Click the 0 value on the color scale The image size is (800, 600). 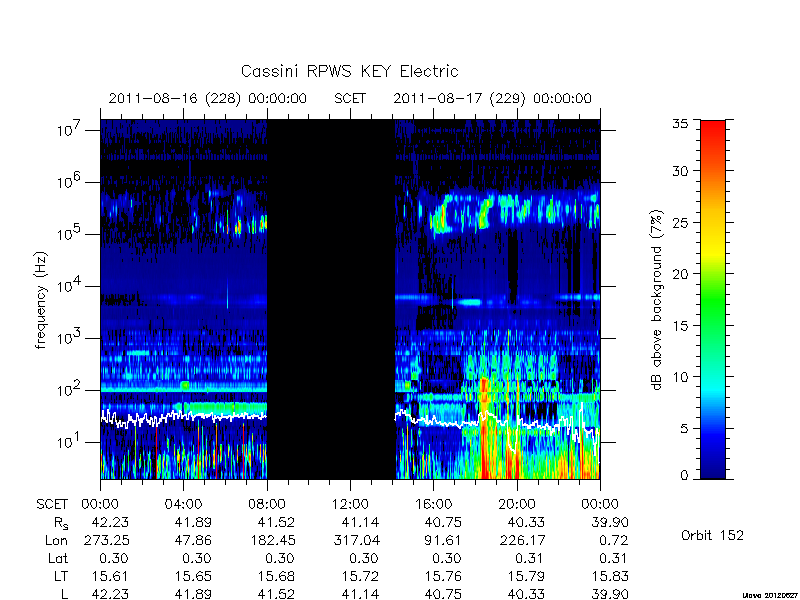684,475
